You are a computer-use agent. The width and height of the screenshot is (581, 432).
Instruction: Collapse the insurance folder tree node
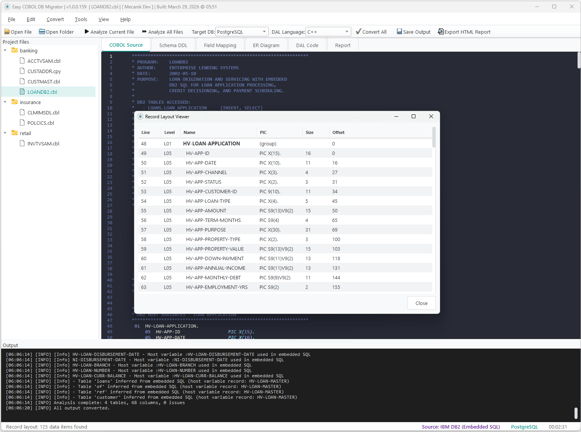coord(5,102)
